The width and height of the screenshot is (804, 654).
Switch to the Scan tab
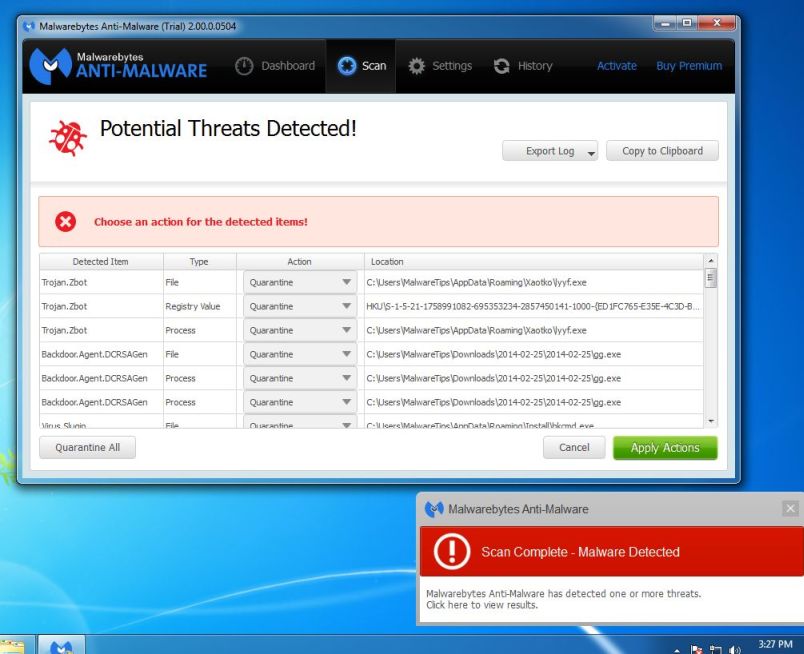363,66
